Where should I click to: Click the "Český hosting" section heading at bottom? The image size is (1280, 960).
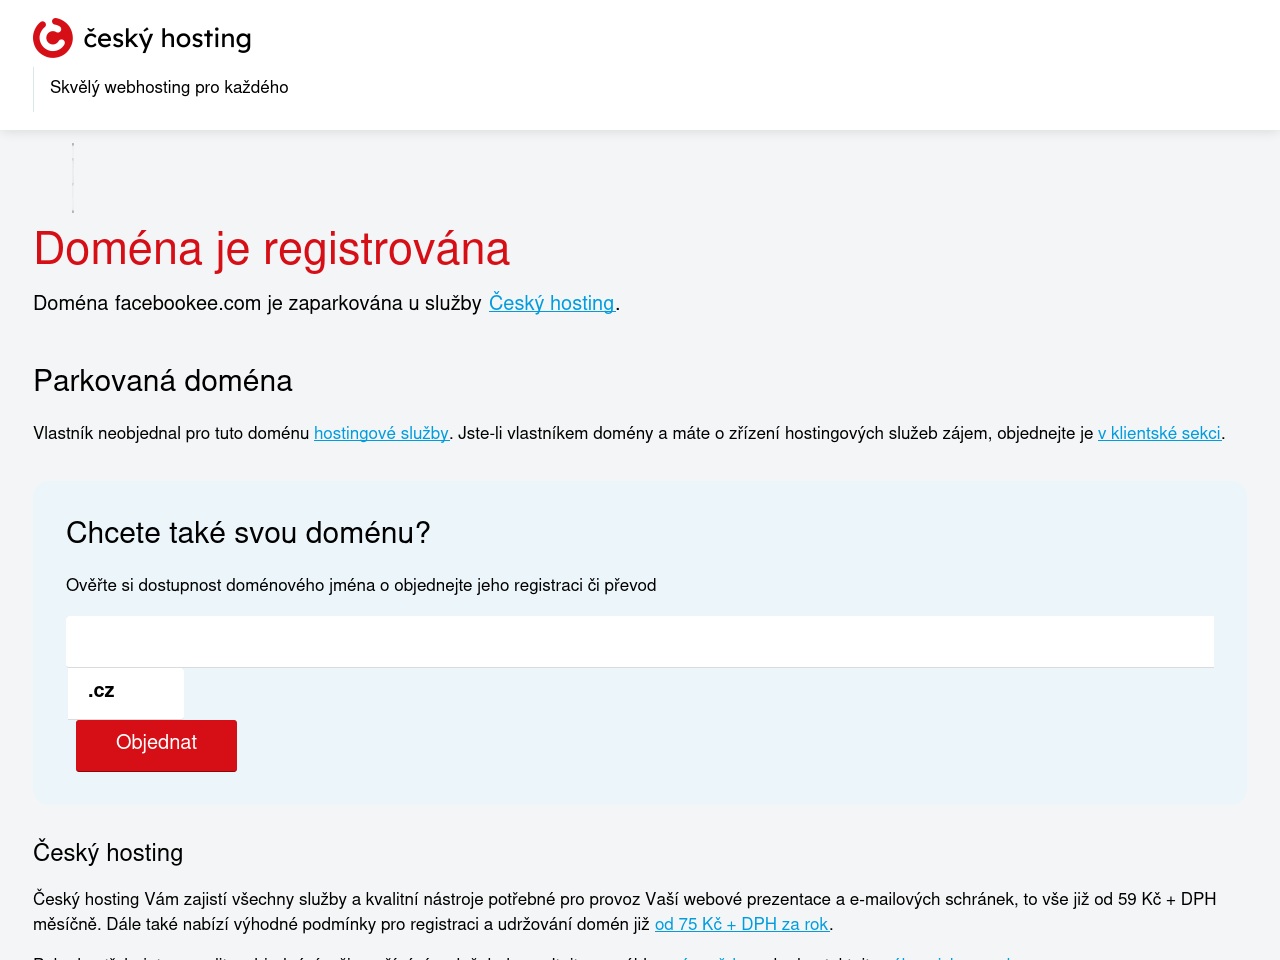pos(108,853)
